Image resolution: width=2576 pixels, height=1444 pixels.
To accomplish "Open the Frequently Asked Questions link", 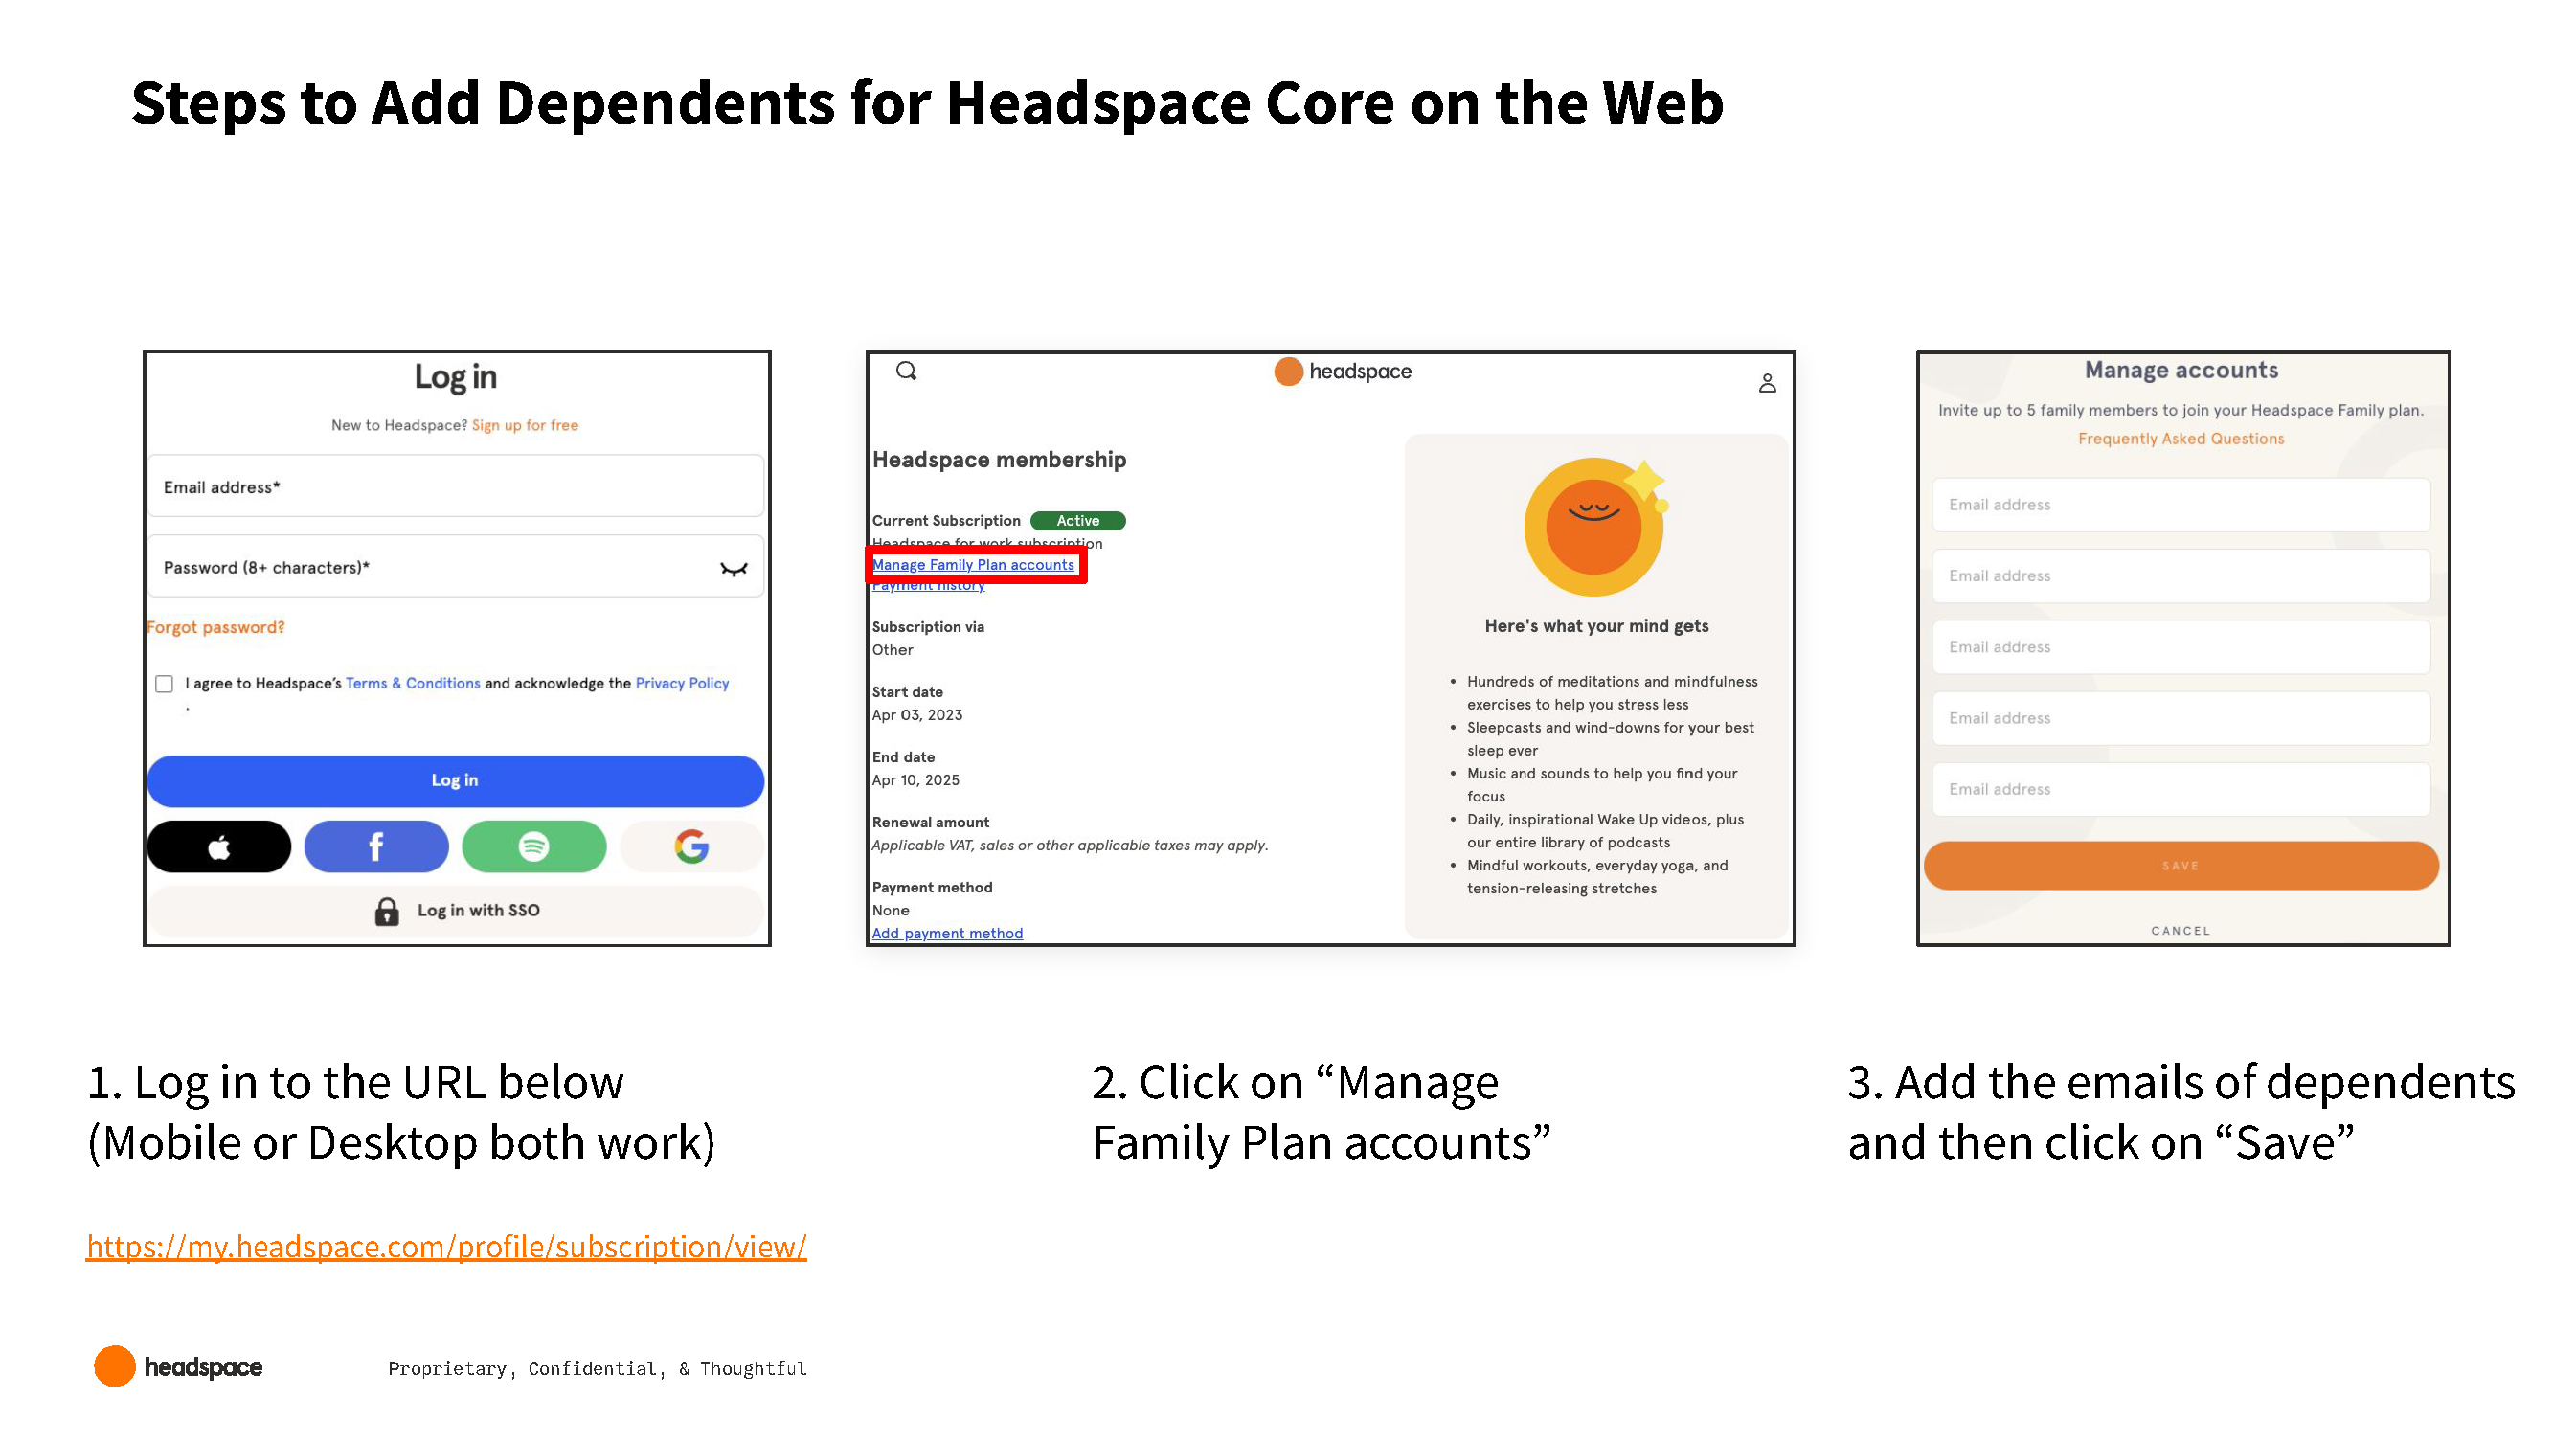I will pos(2181,439).
